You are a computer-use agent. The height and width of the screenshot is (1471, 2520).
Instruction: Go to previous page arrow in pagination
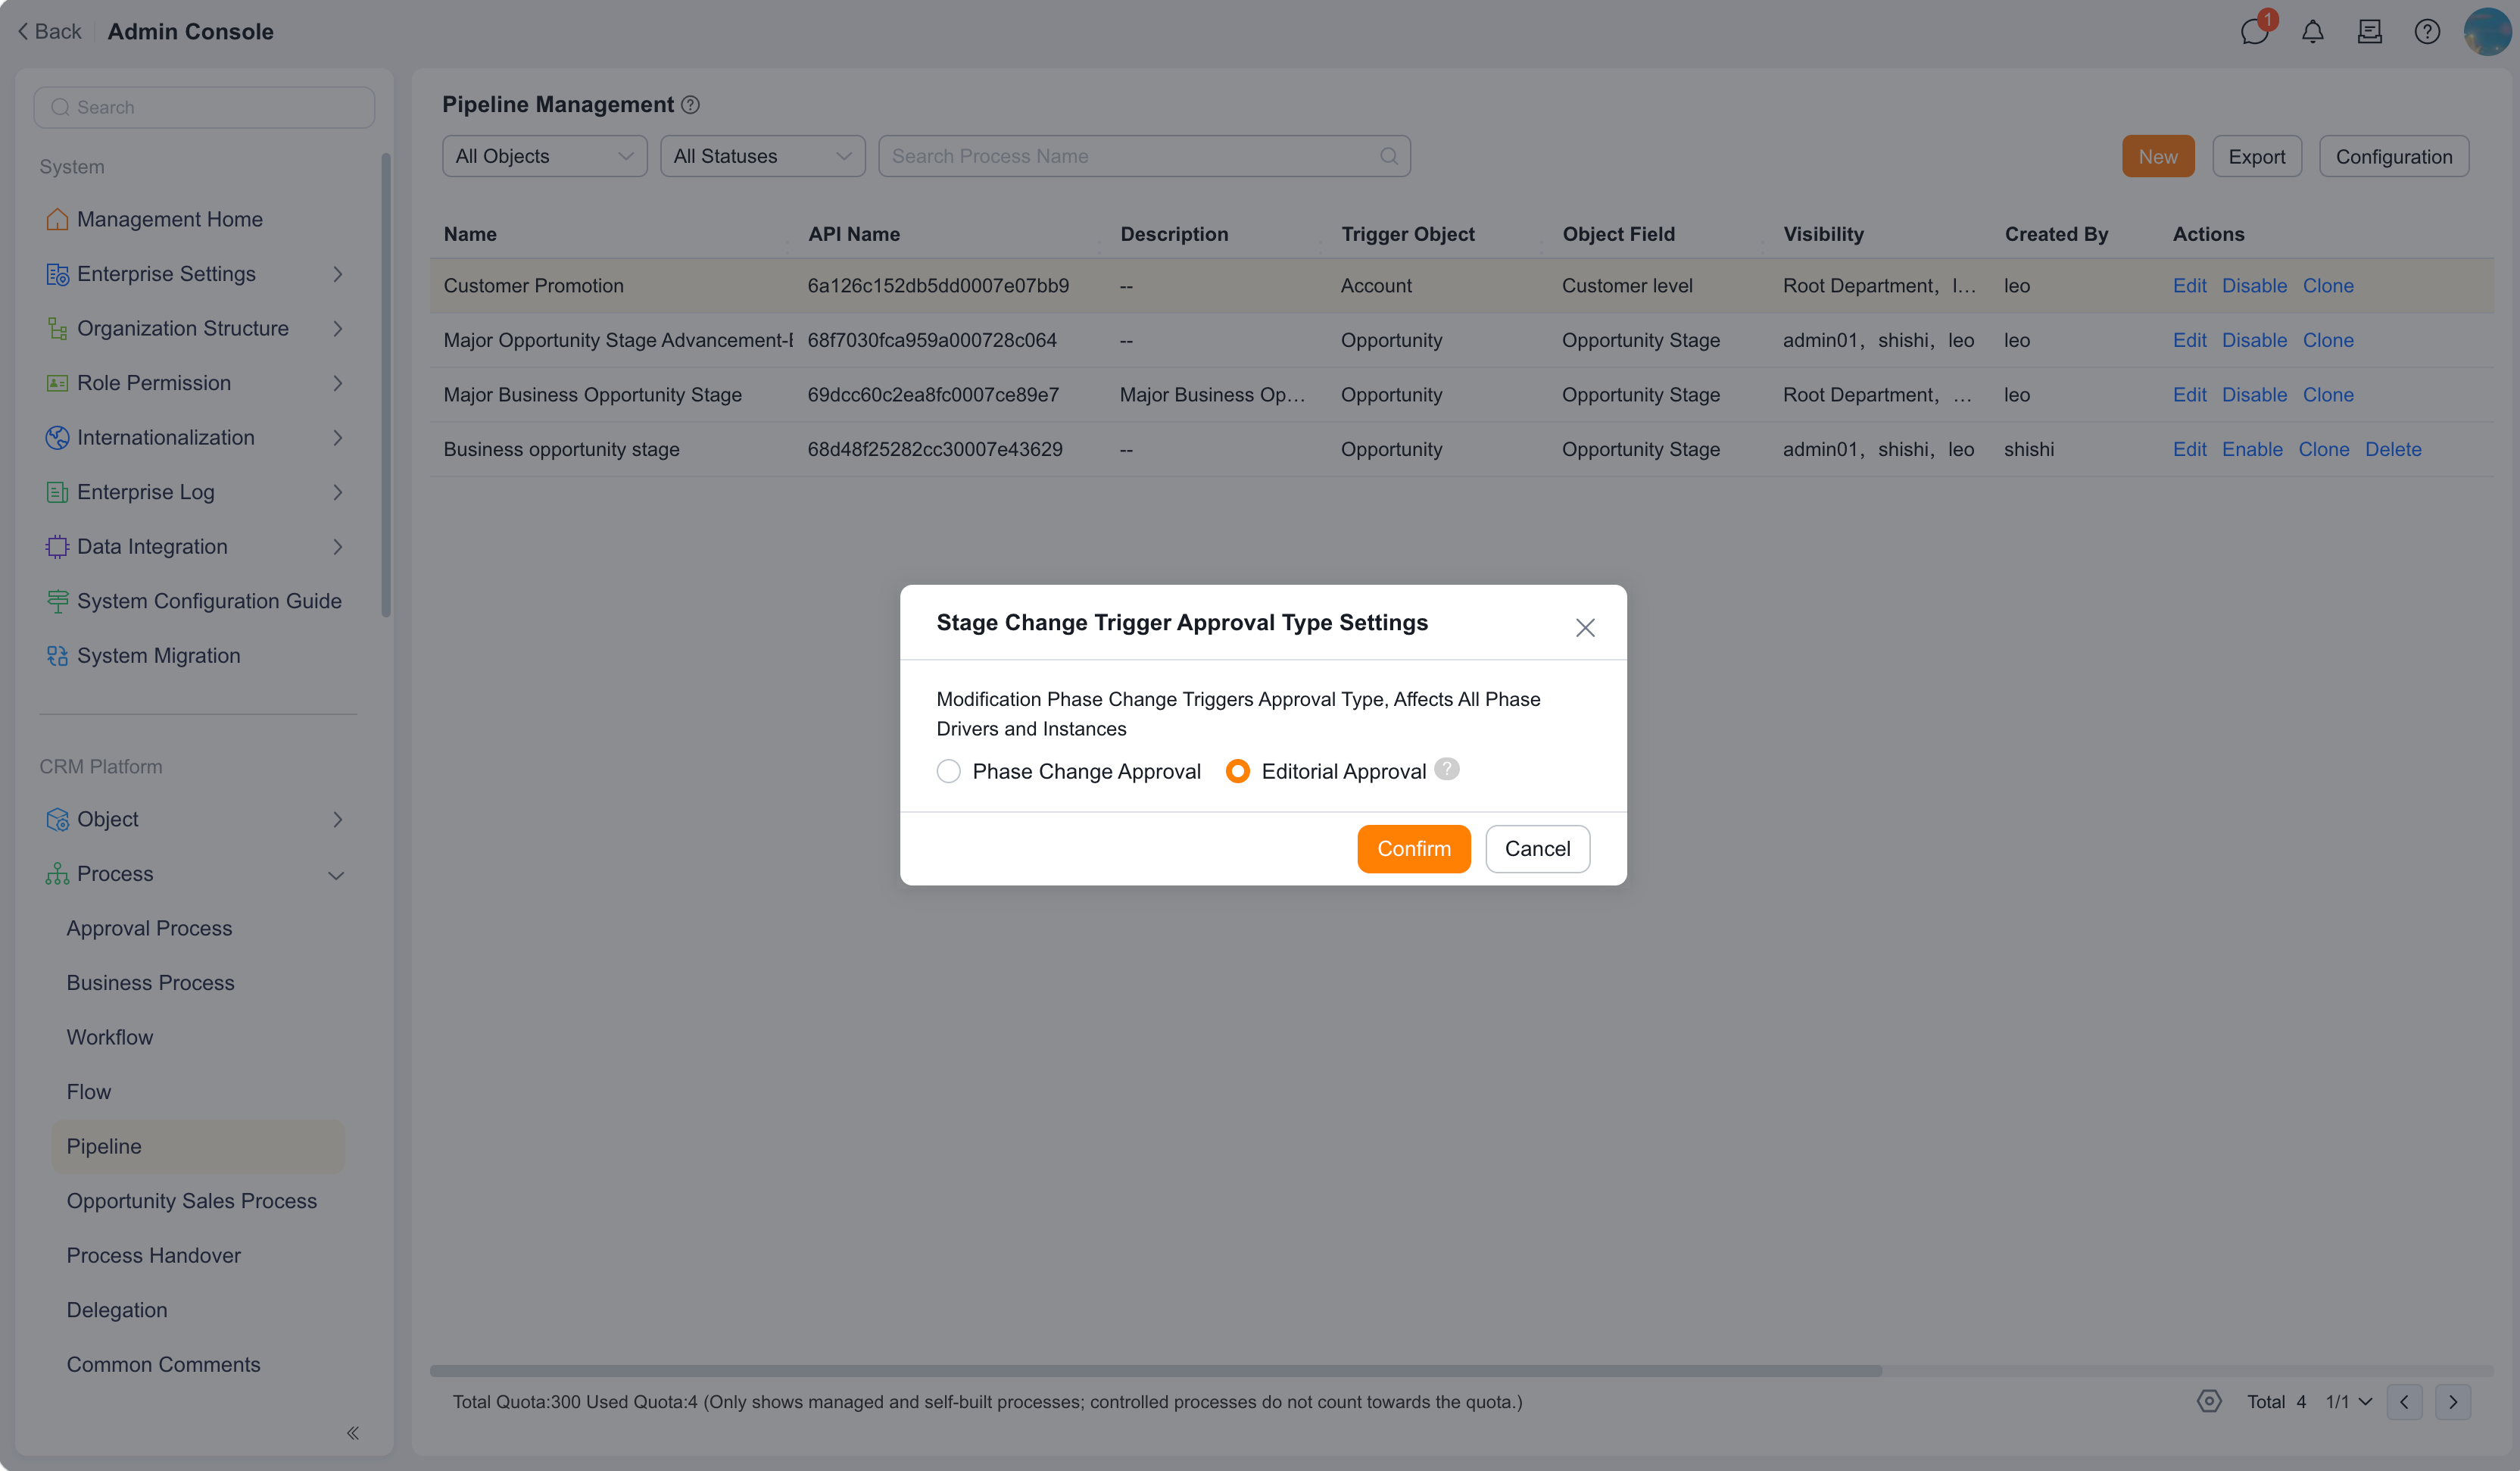tap(2404, 1401)
